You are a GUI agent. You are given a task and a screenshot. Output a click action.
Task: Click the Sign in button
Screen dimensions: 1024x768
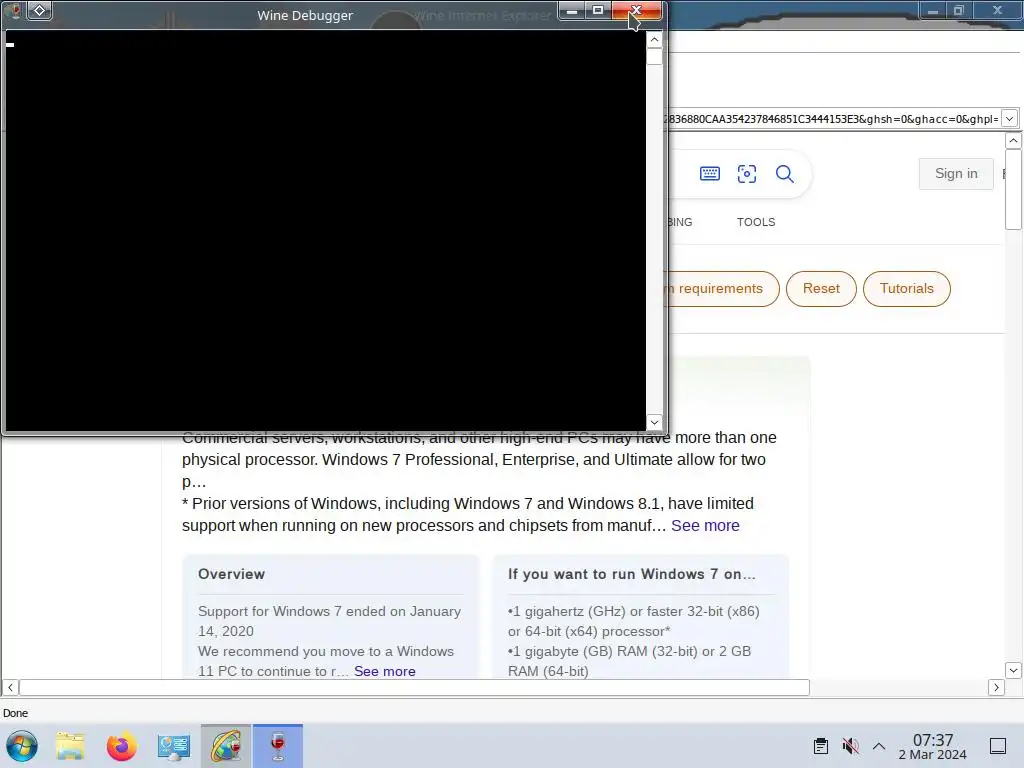tap(956, 174)
